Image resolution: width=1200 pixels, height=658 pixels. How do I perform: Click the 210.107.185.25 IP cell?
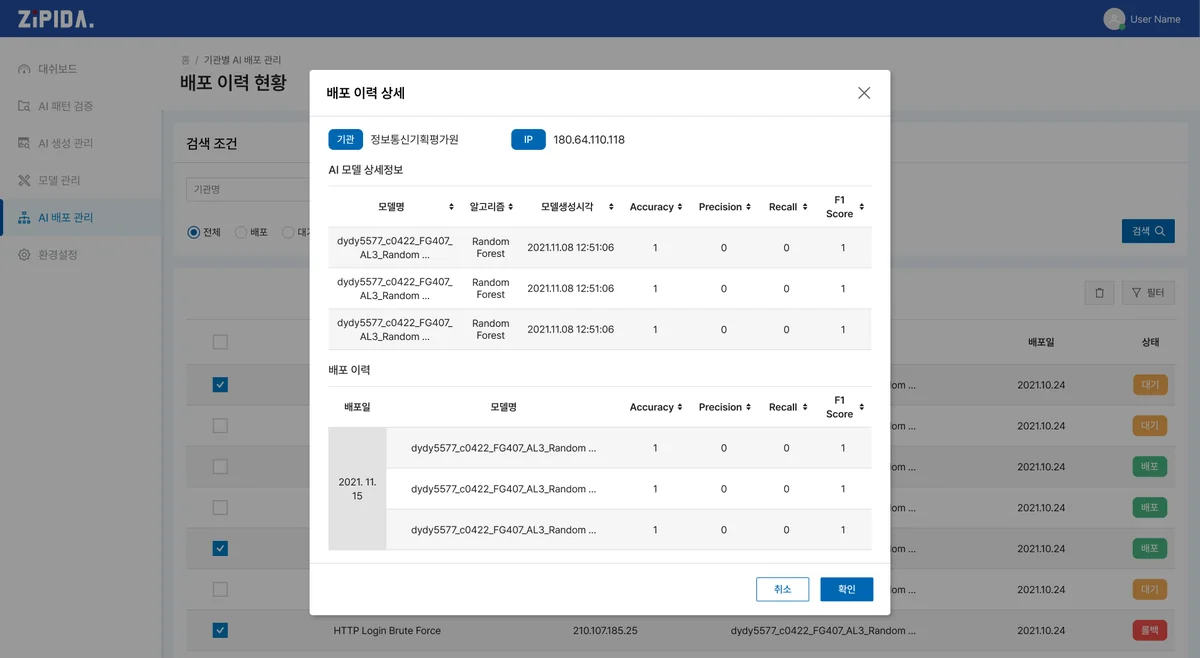pos(605,631)
